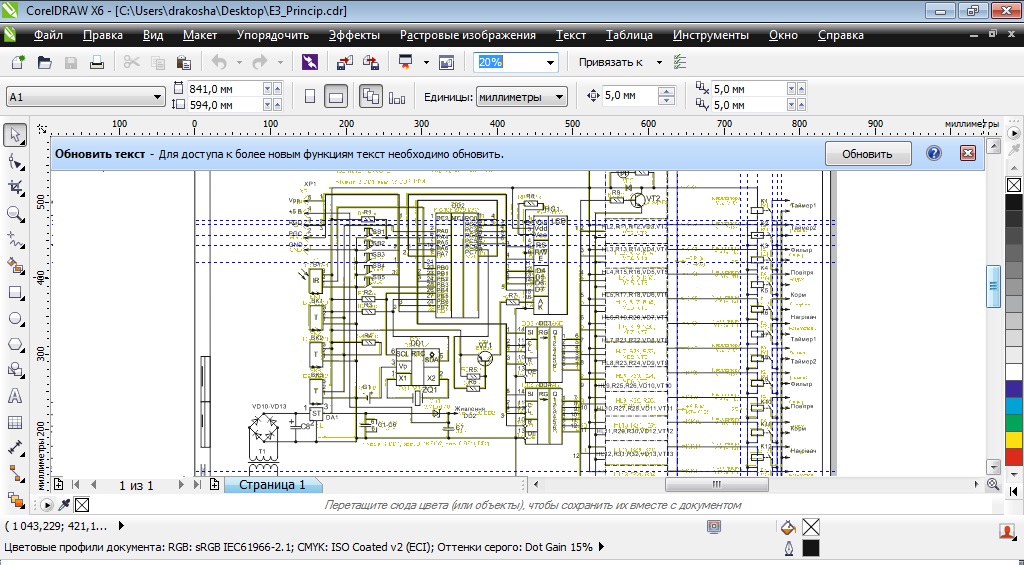Select the Text tool
1024x565 pixels.
click(15, 396)
